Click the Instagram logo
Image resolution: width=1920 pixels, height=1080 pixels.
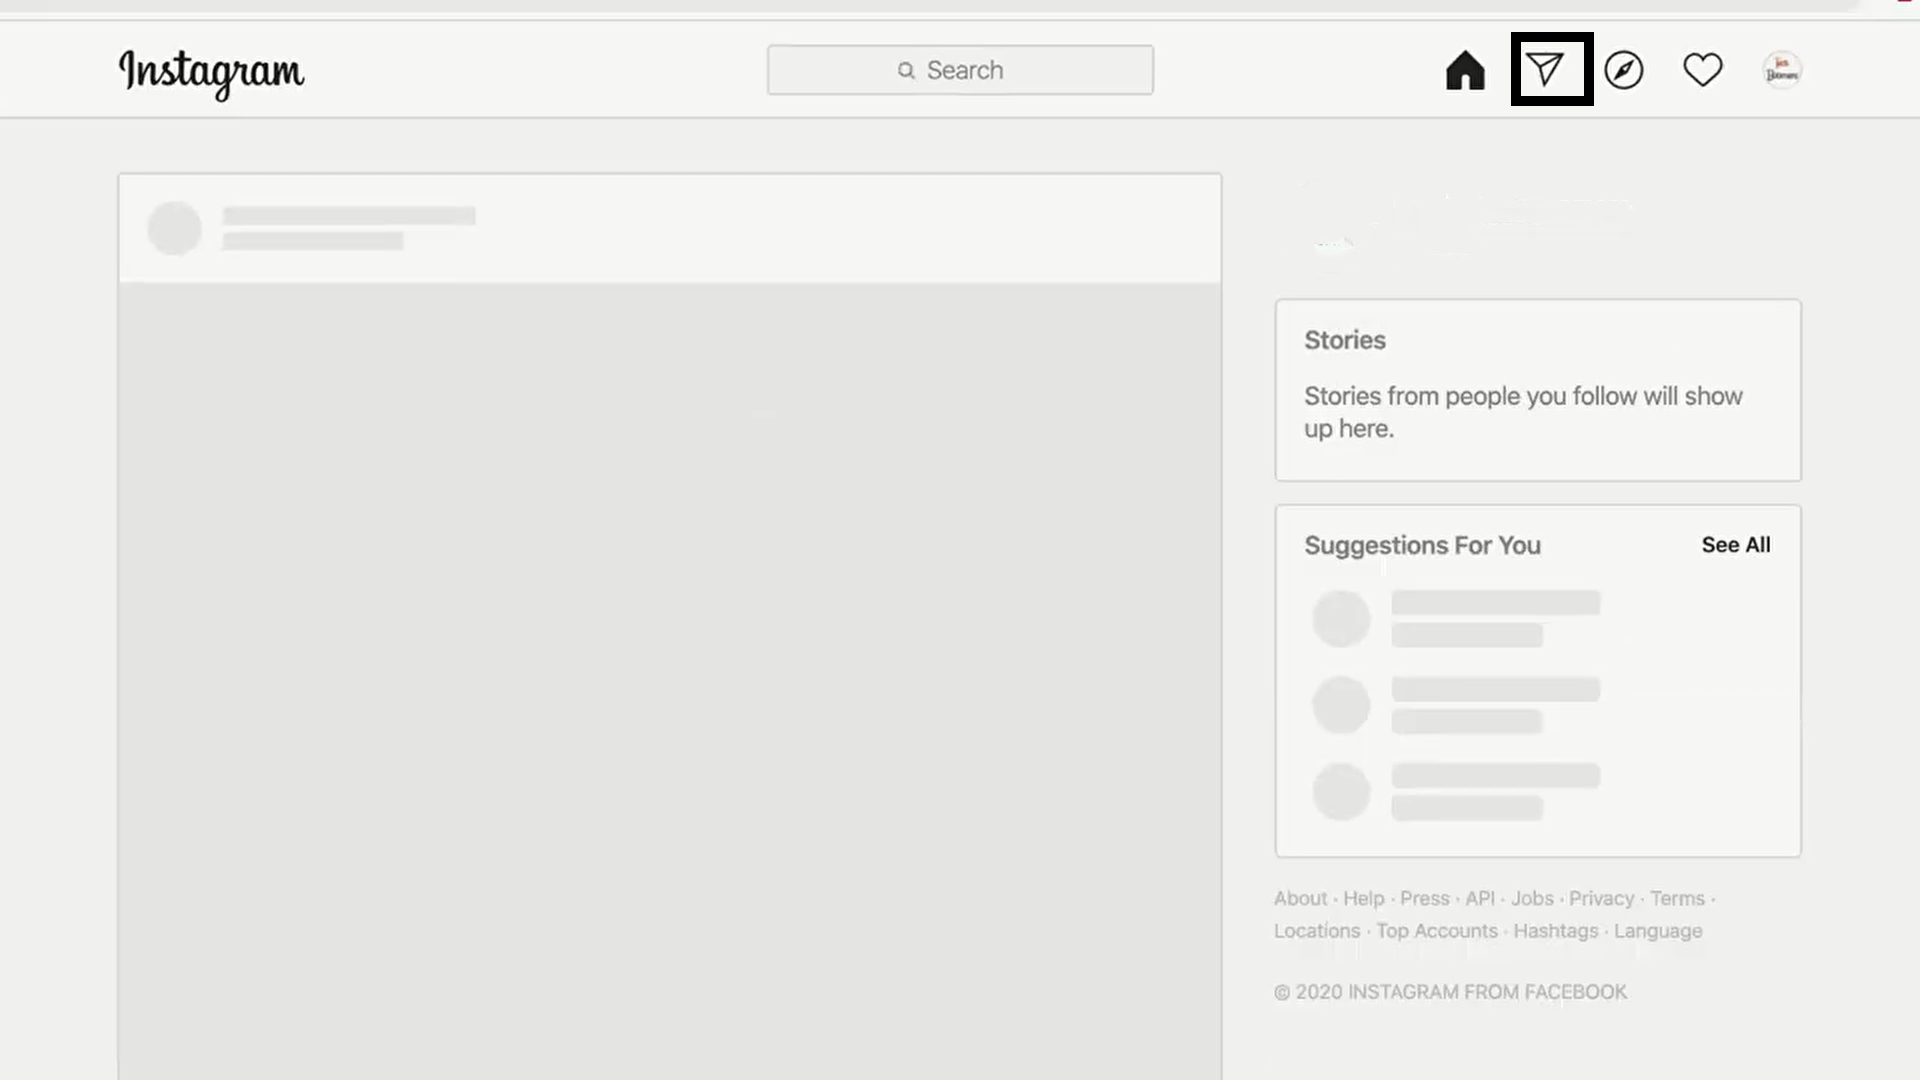click(211, 73)
